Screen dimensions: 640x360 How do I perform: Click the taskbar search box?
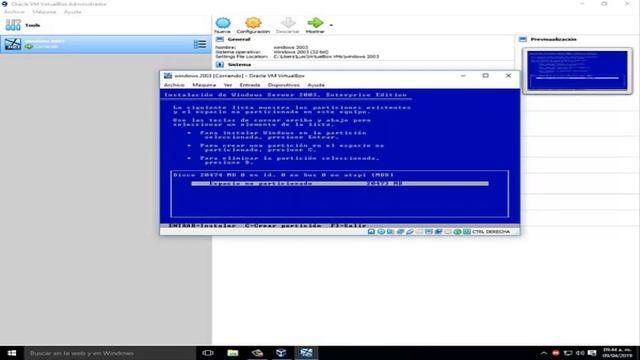tap(110, 353)
